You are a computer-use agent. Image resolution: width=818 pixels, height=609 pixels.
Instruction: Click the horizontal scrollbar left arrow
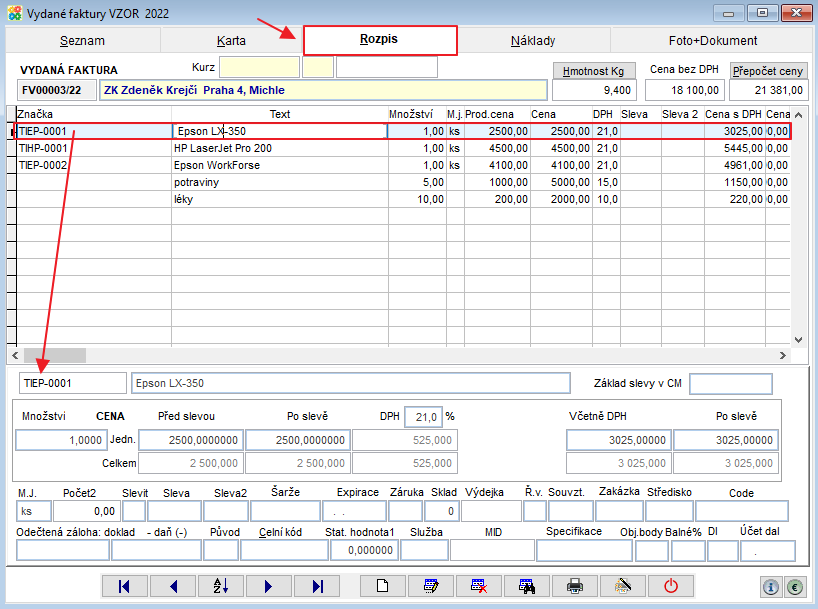15,355
